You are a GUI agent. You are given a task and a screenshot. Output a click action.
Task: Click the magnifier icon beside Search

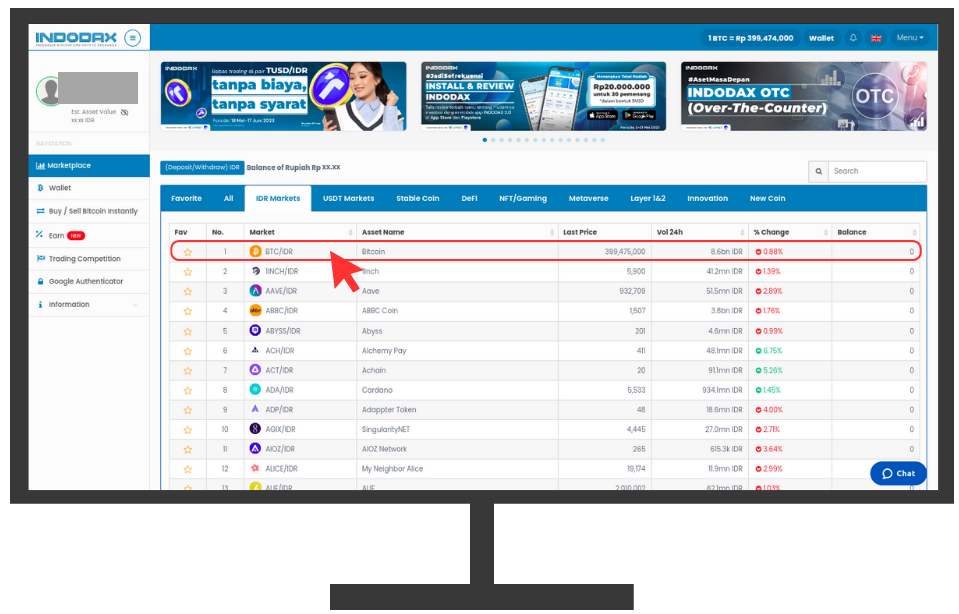coord(818,171)
